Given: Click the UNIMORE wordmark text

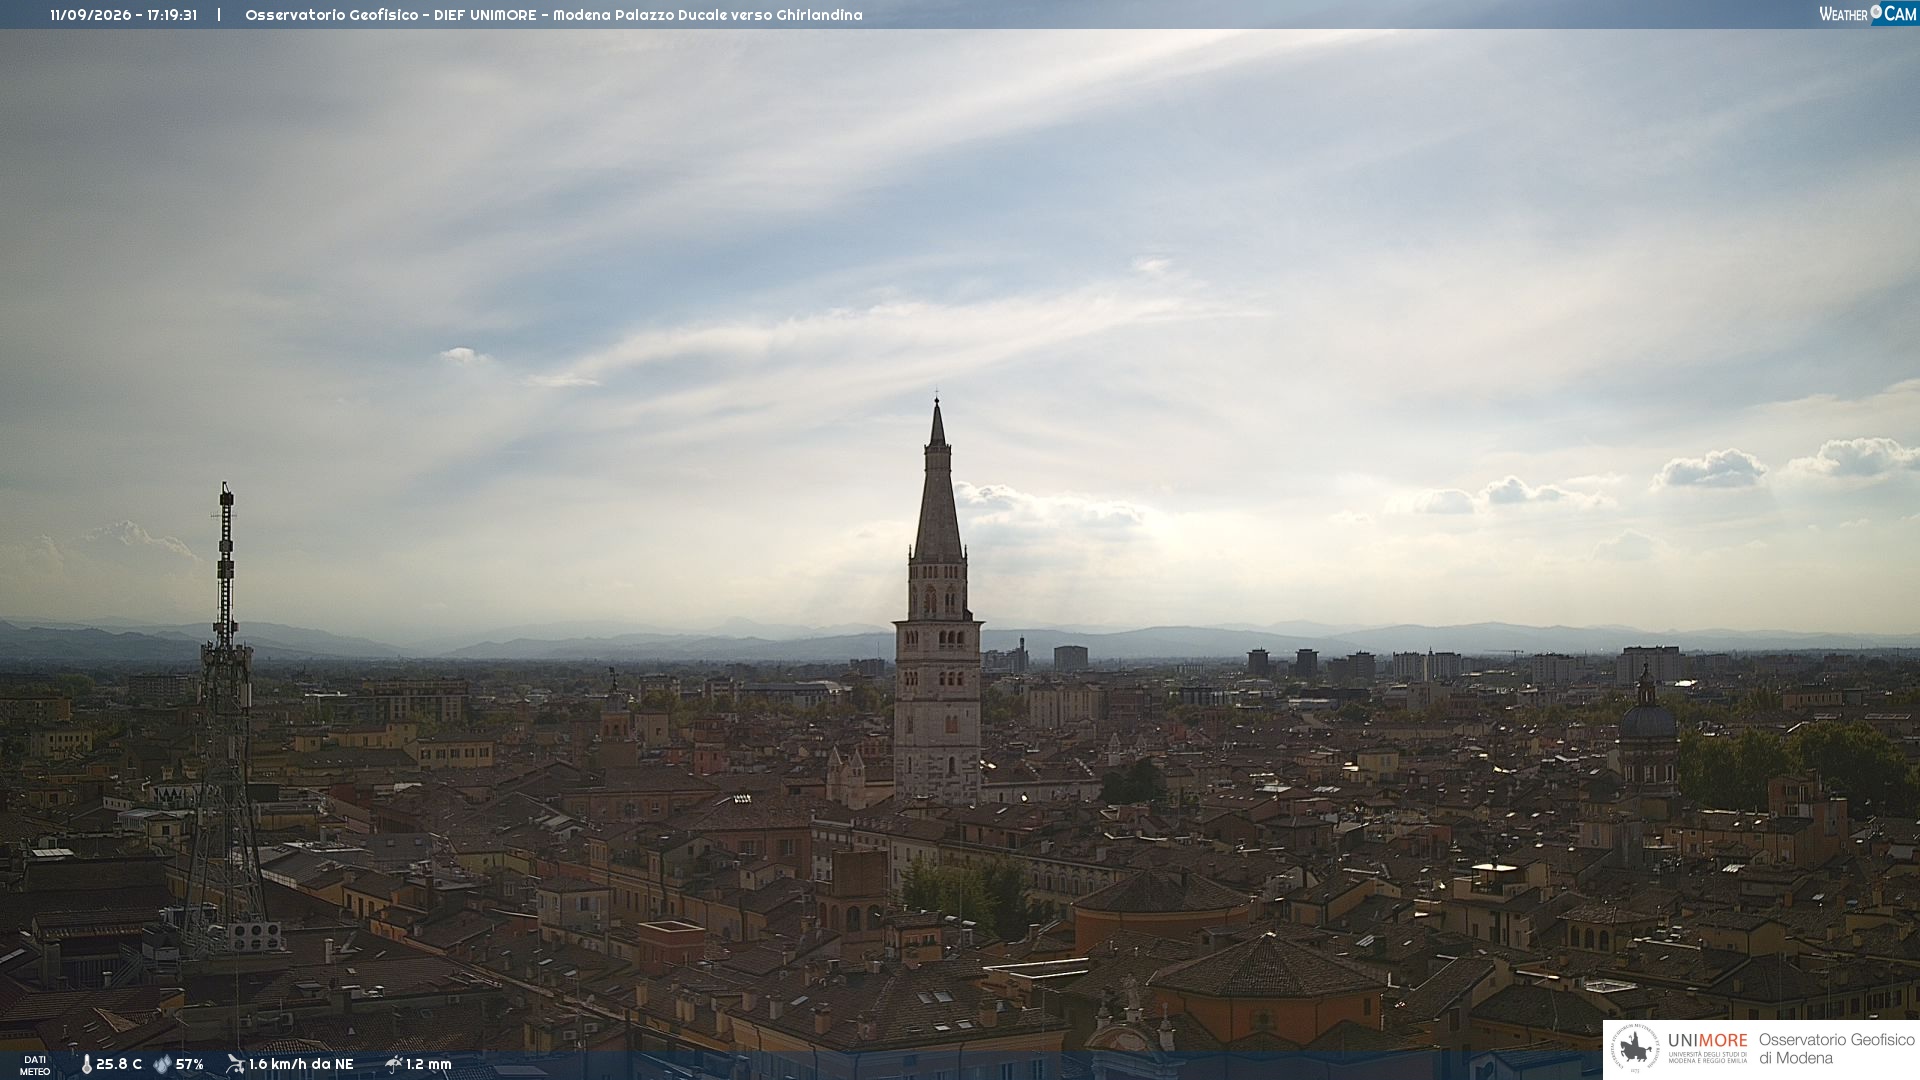Looking at the screenshot, I should pos(1707,1040).
